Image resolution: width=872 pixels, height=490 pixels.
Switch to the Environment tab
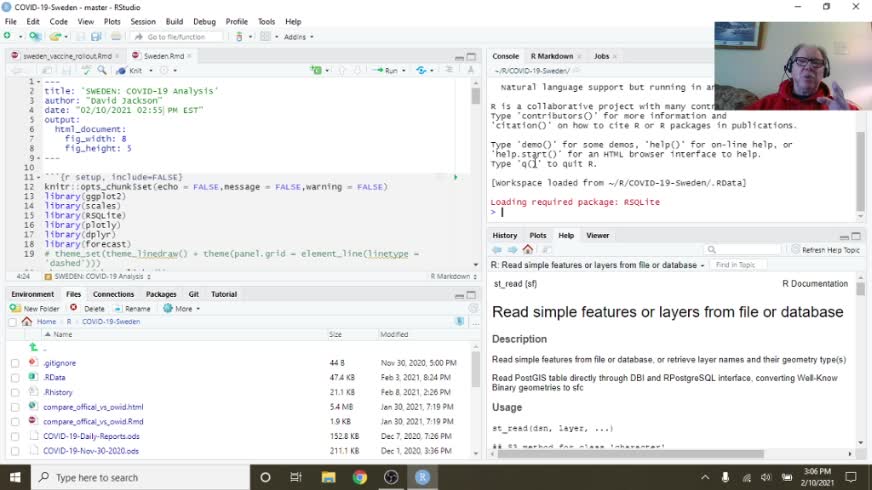[32, 294]
